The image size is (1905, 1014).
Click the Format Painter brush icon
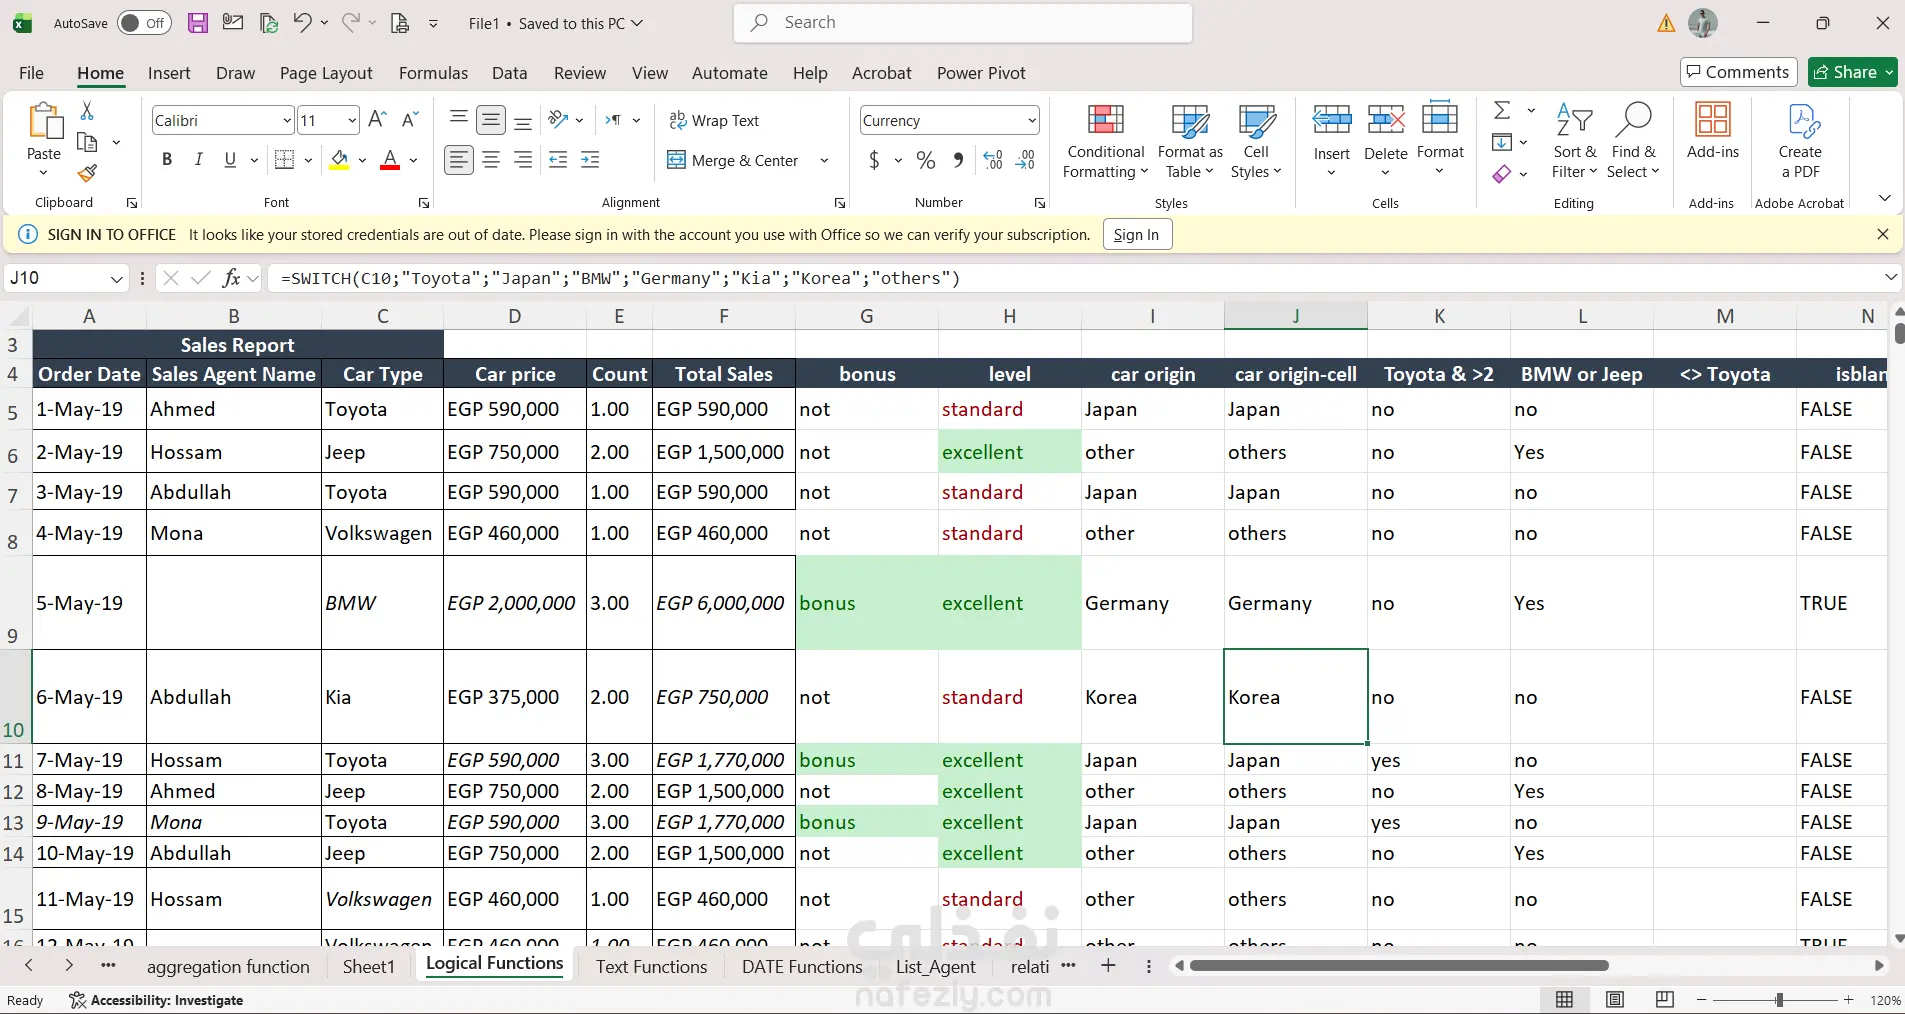[x=88, y=173]
